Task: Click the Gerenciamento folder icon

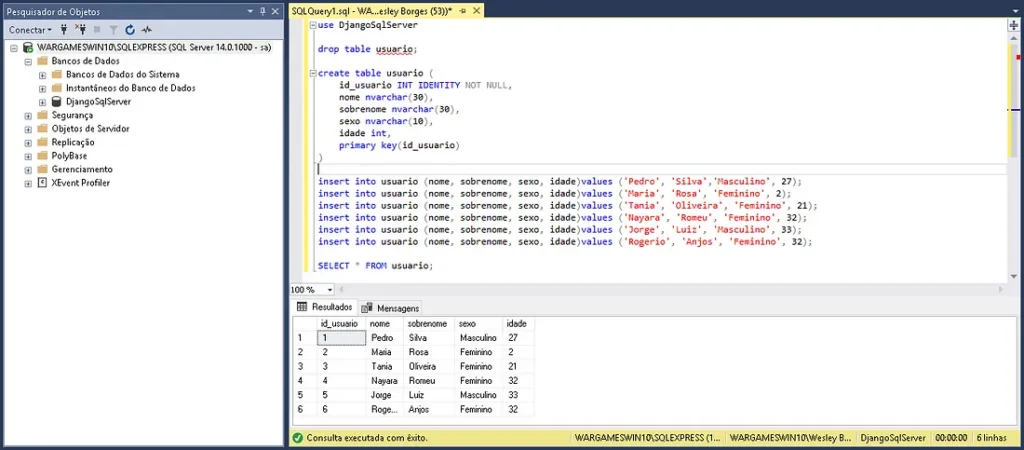Action: pyautogui.click(x=42, y=169)
